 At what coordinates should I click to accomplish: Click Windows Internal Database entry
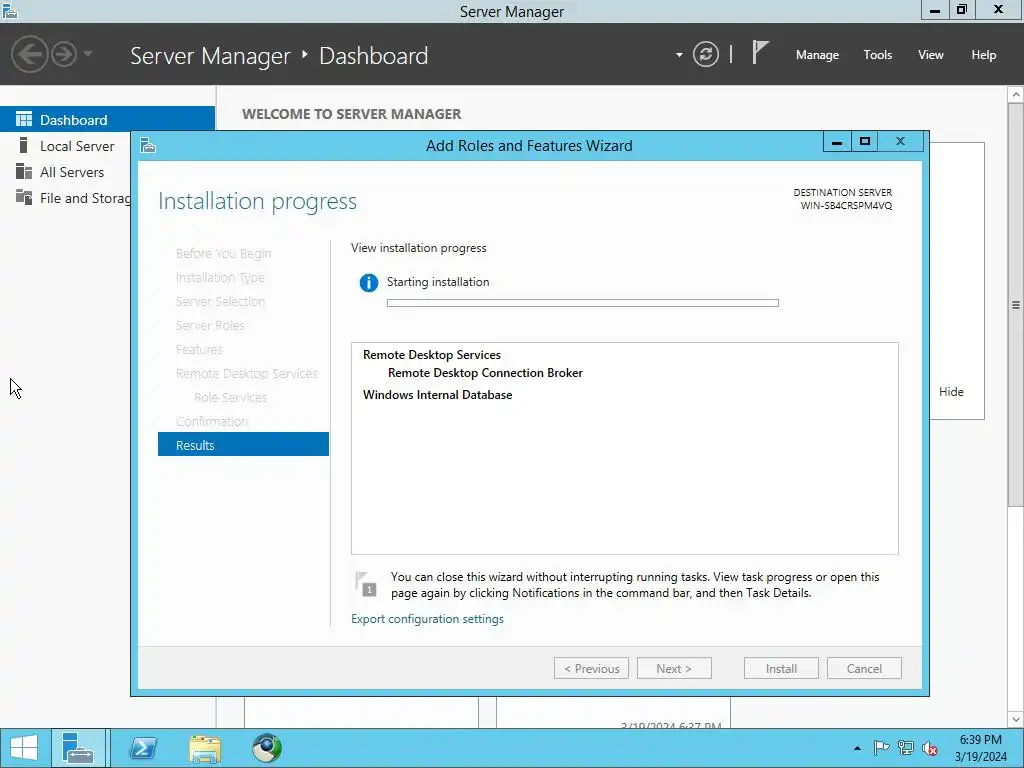[437, 394]
